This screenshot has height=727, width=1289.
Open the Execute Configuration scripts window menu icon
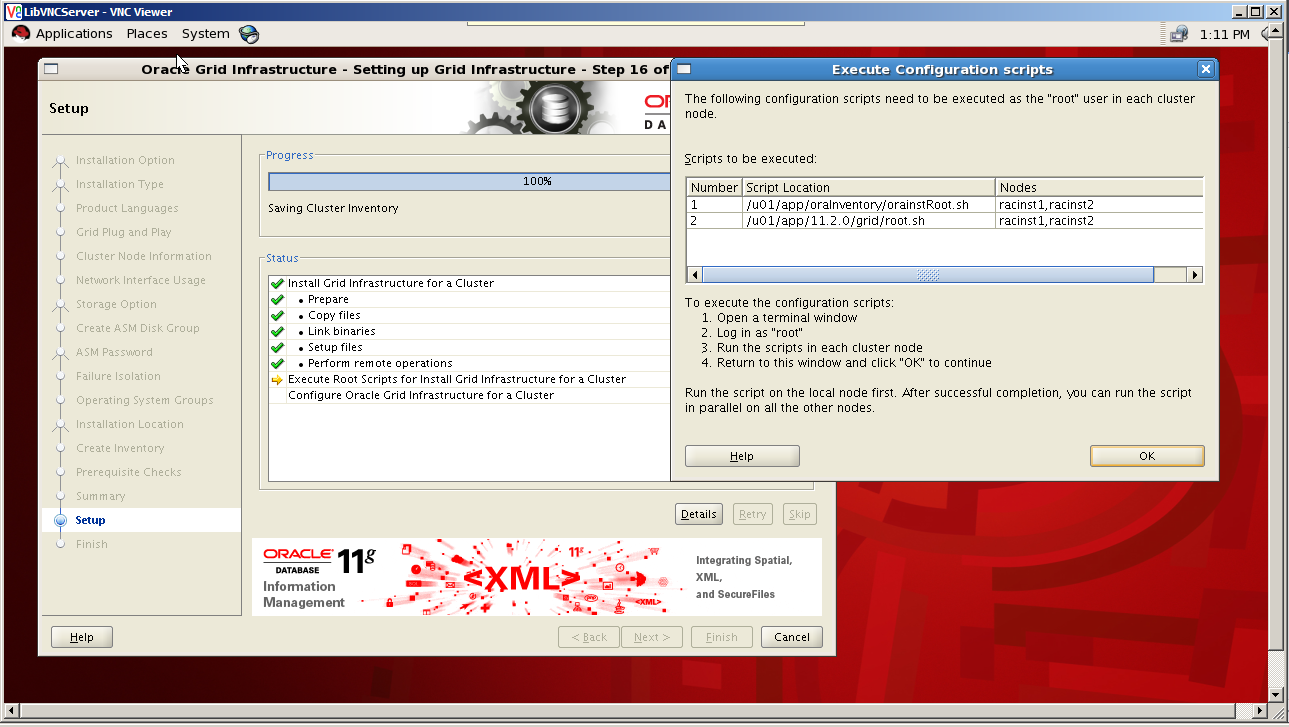[x=684, y=69]
